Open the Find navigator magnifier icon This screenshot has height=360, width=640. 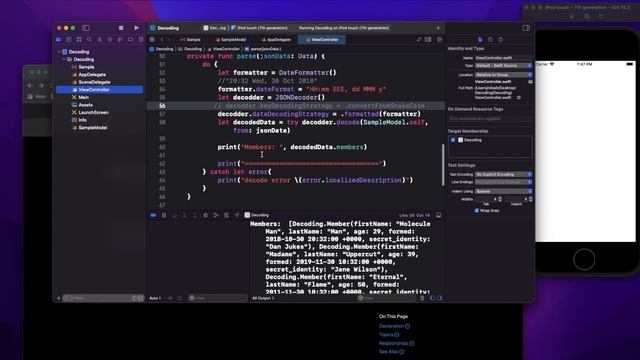(89, 40)
